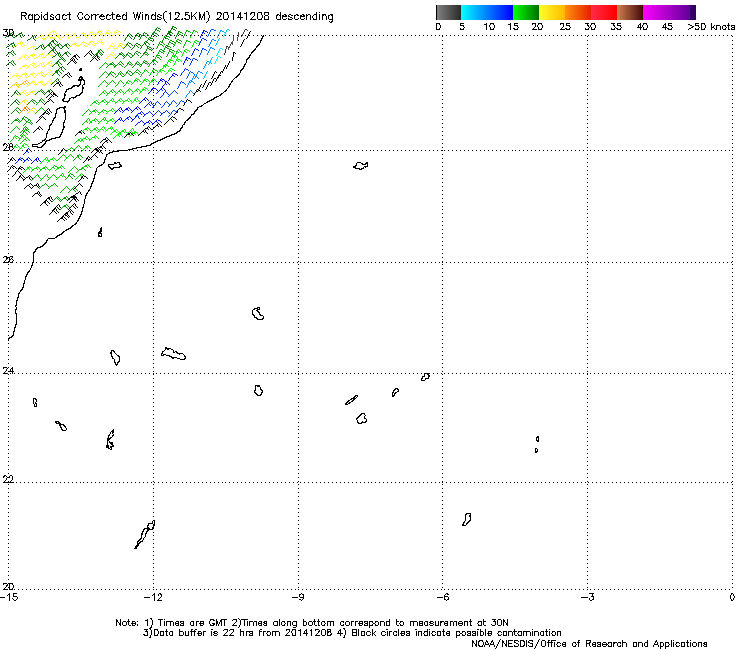Click the longitude axis label '-15'
Viewport: 740px width, 650px height.
(x=9, y=597)
